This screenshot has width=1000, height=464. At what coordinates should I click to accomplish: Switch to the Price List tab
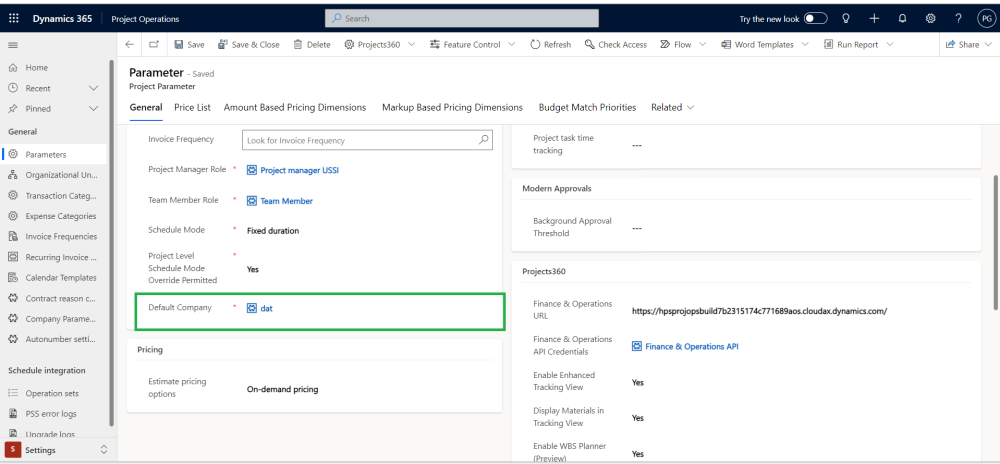click(x=192, y=107)
